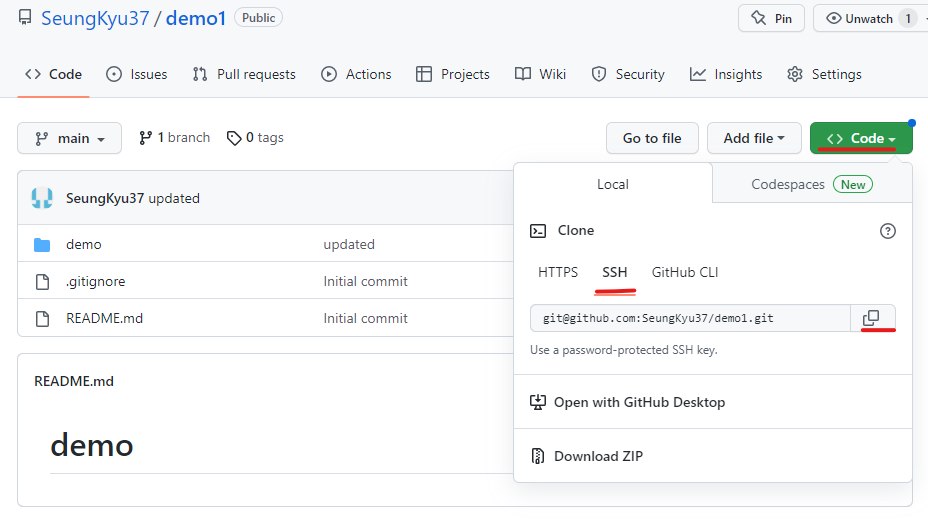Select the HTTPS clone option

coord(558,272)
